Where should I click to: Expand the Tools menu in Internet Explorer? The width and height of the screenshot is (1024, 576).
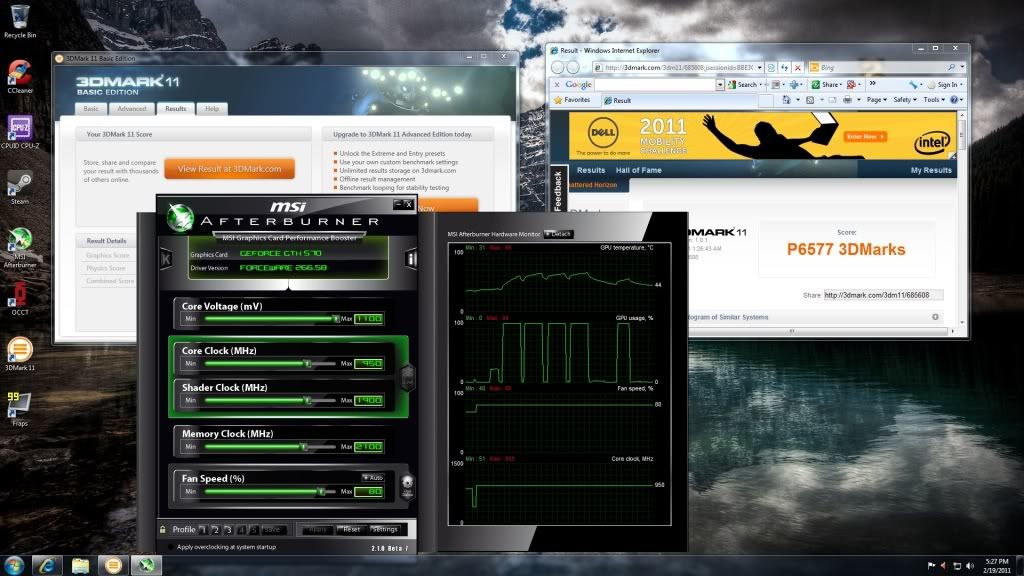pos(934,100)
